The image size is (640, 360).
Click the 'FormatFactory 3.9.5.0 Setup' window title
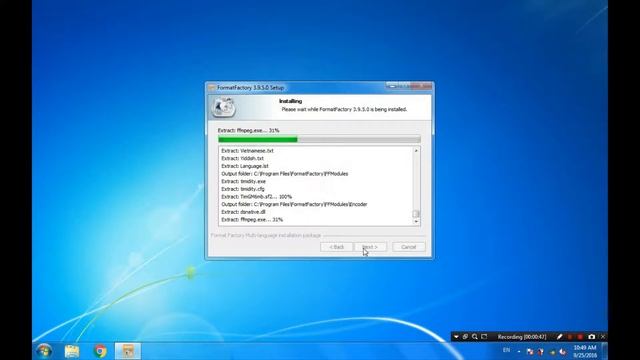click(x=251, y=87)
